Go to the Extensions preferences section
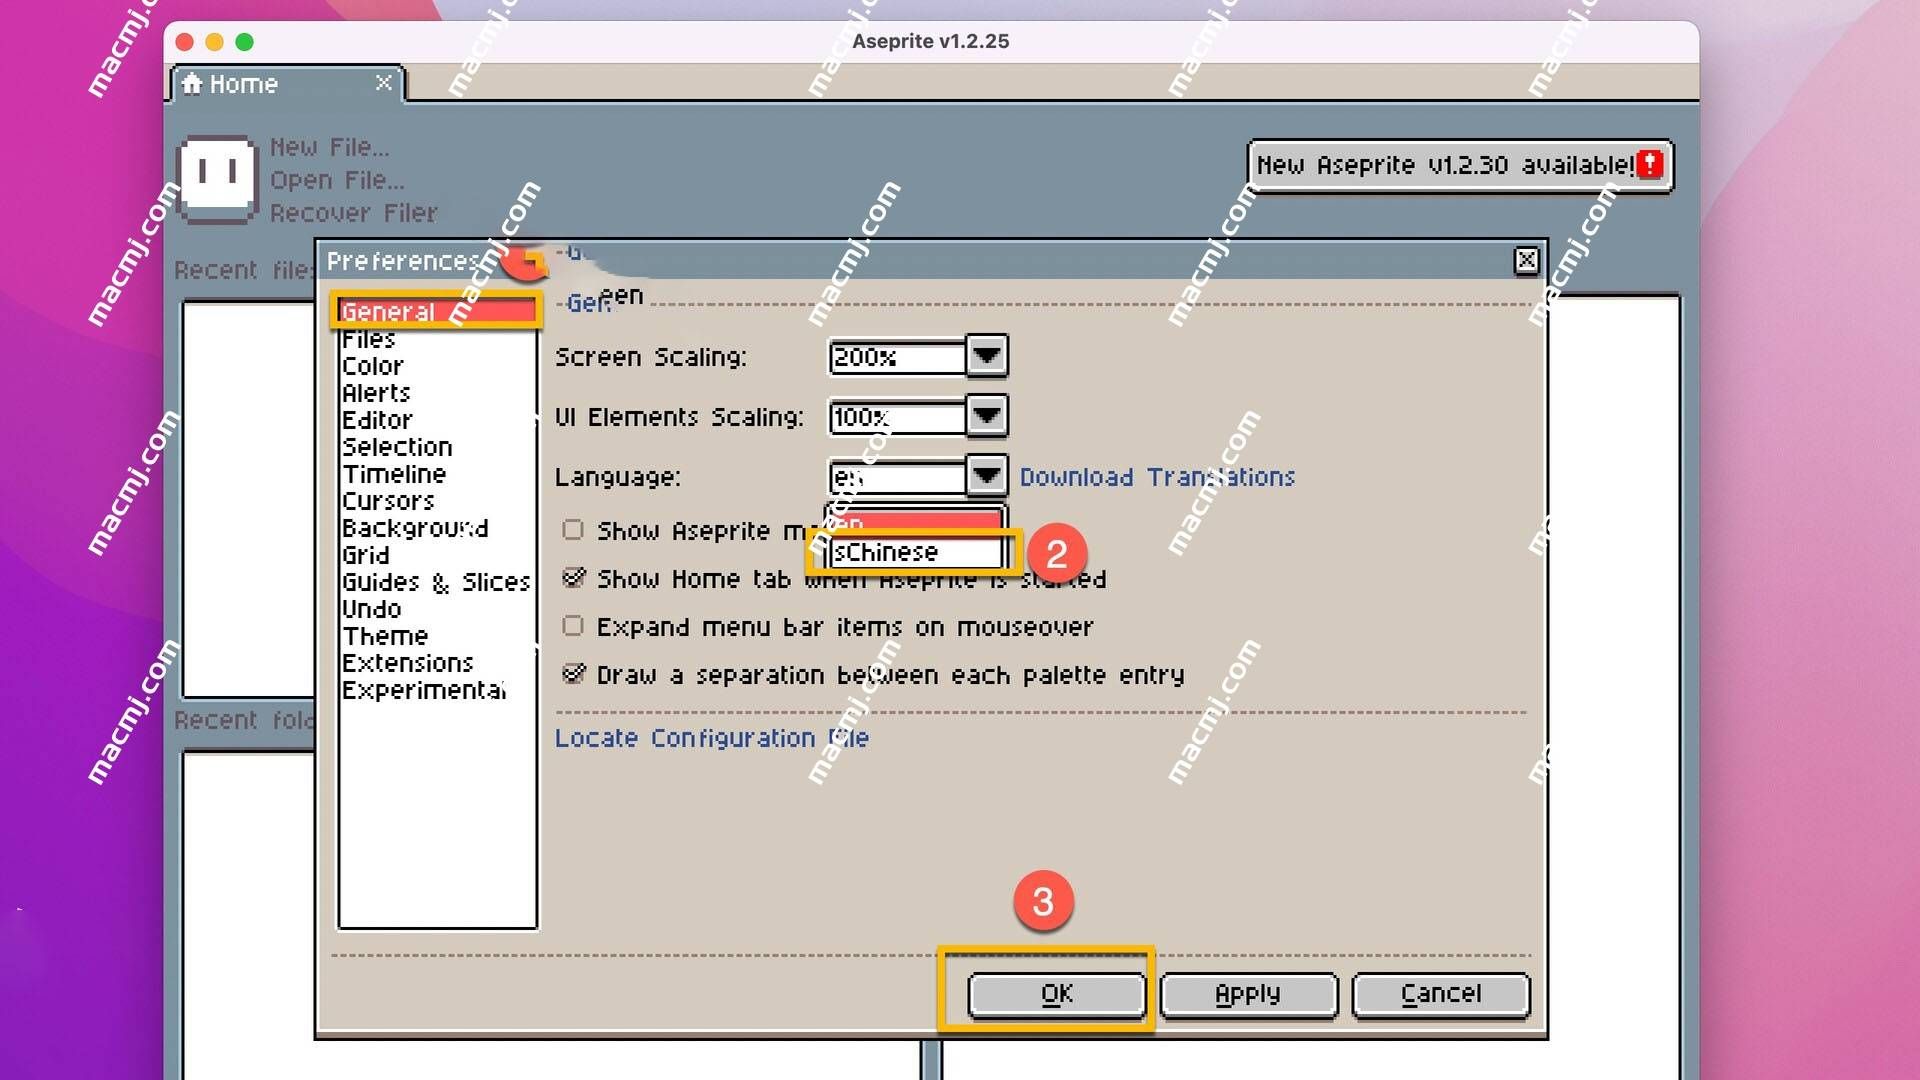Viewport: 1920px width, 1080px height. click(x=437, y=663)
